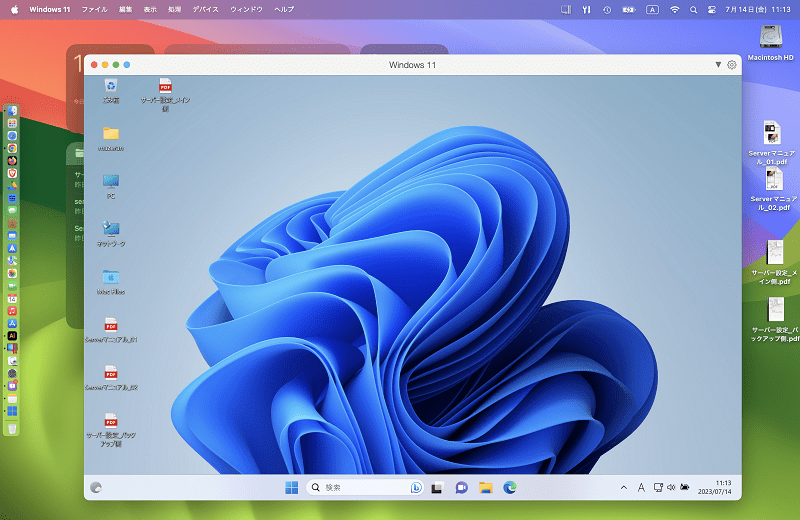Click the IME input mode 'A' indicator

coord(641,488)
